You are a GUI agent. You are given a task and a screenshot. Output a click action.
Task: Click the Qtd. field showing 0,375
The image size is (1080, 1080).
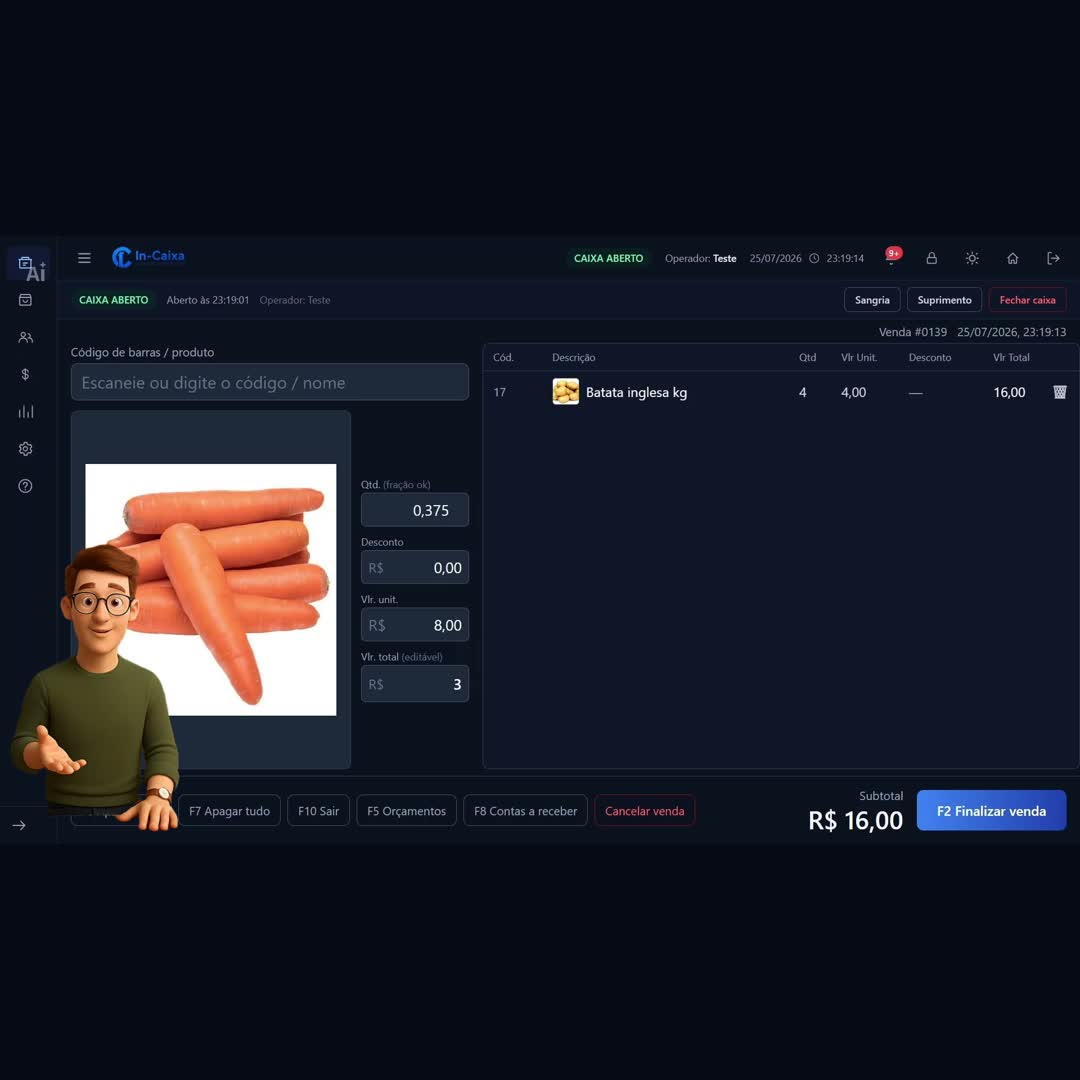(x=415, y=510)
